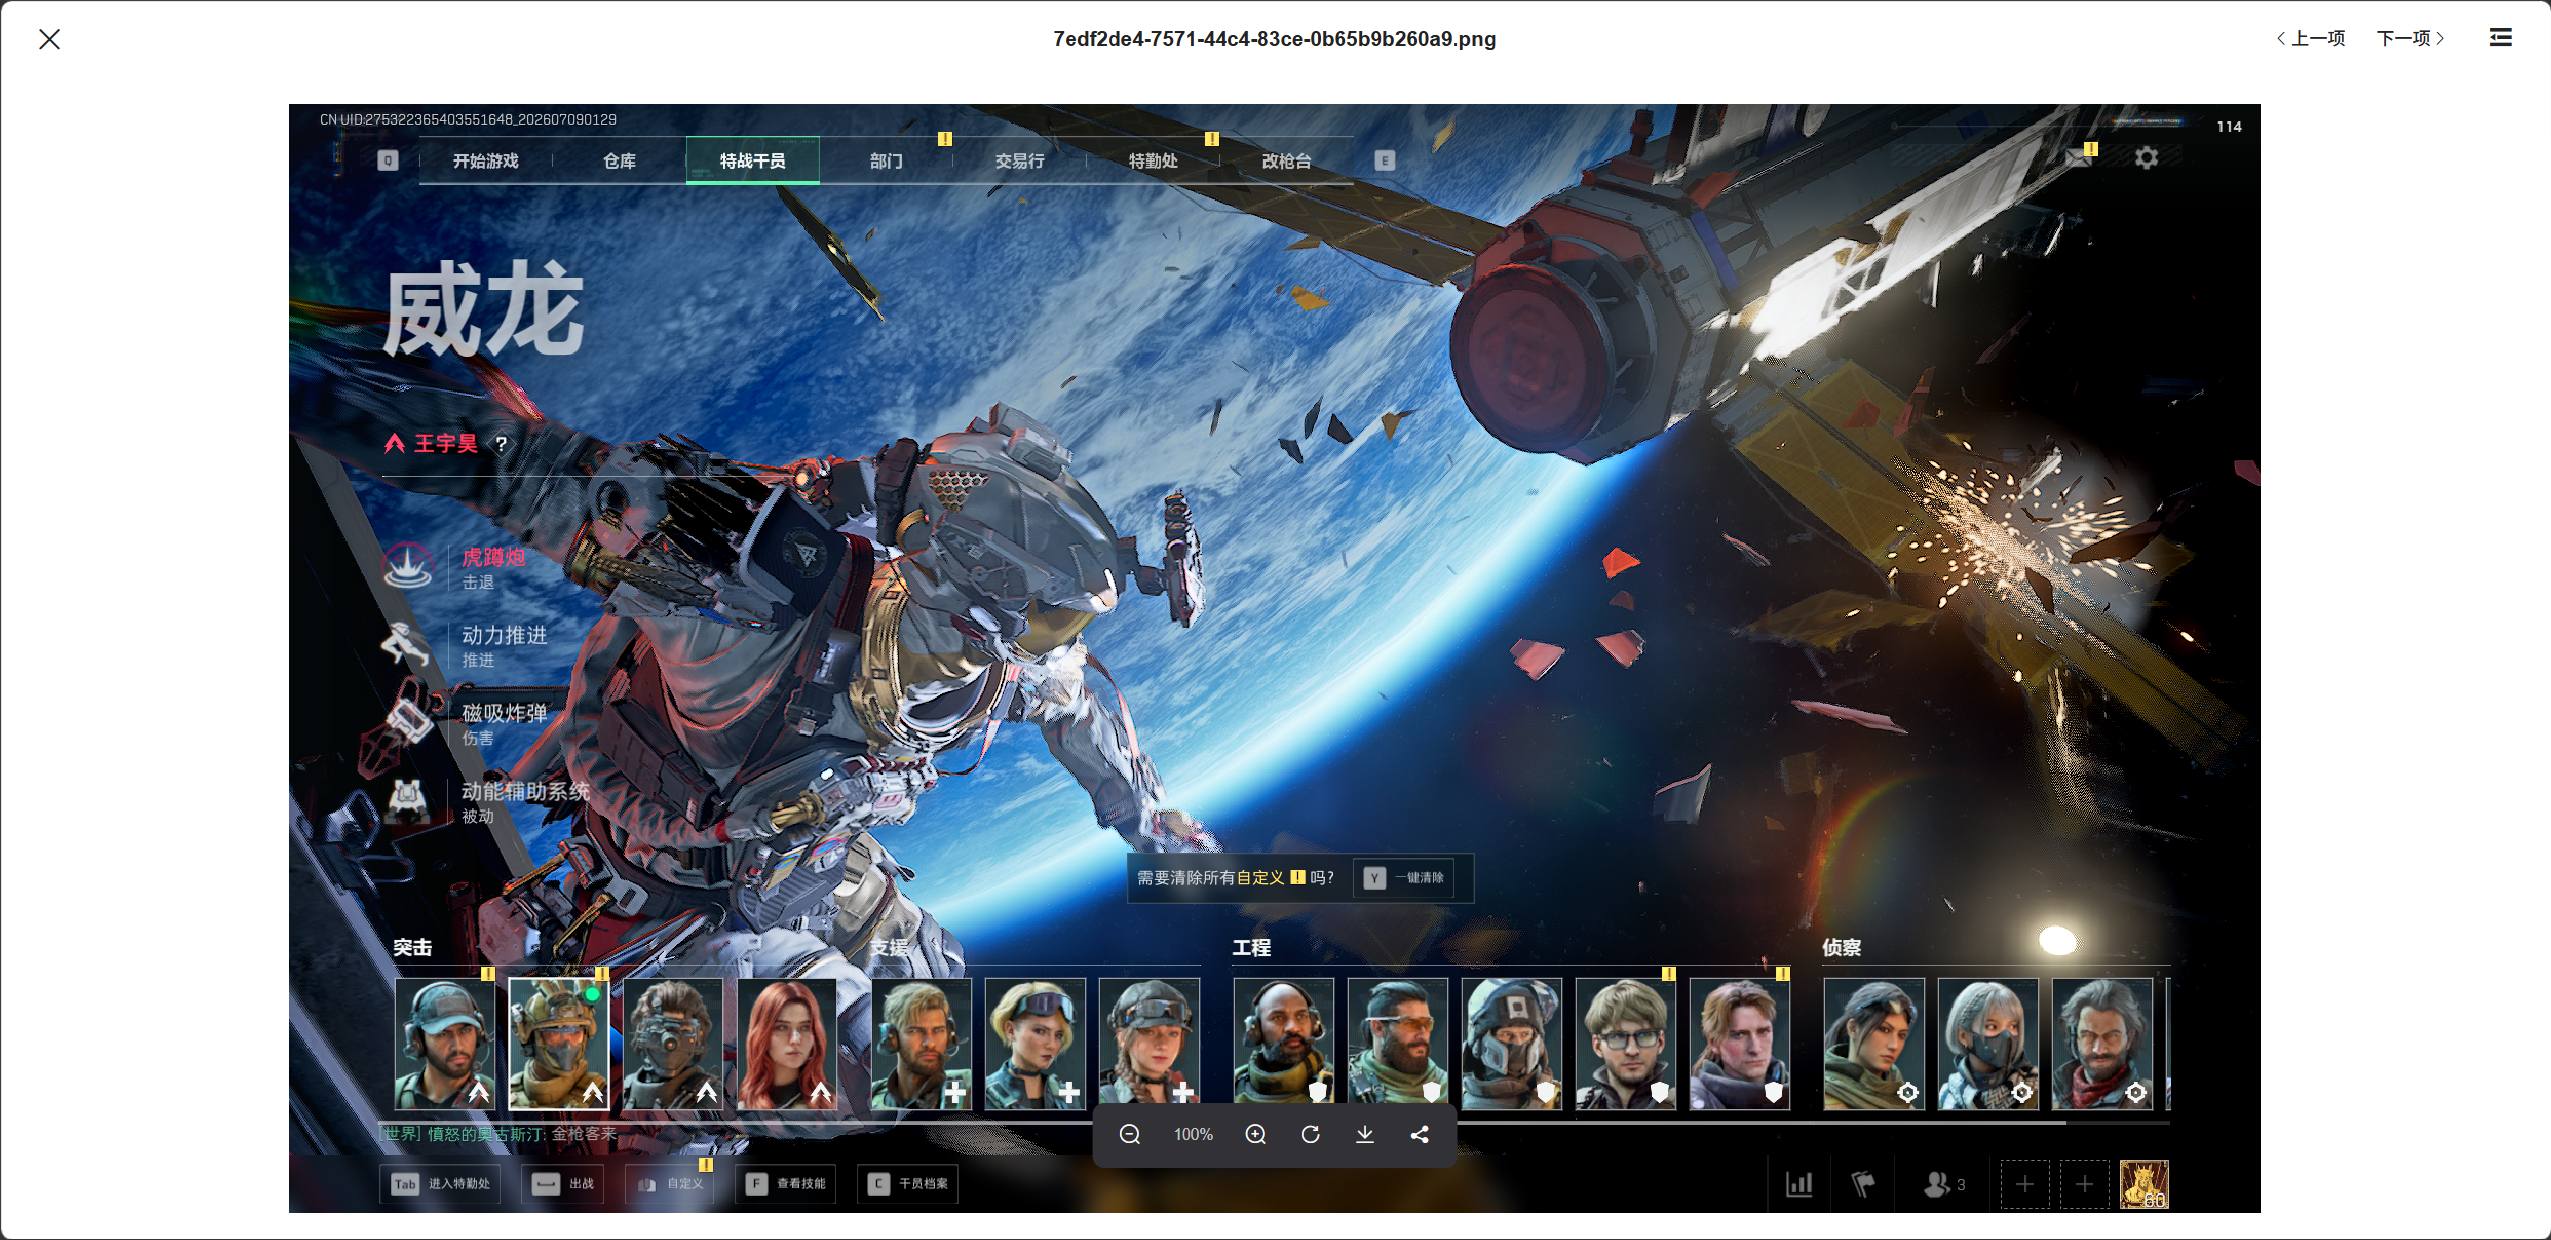
Task: Click the 一键清除 button
Action: pyautogui.click(x=1404, y=878)
